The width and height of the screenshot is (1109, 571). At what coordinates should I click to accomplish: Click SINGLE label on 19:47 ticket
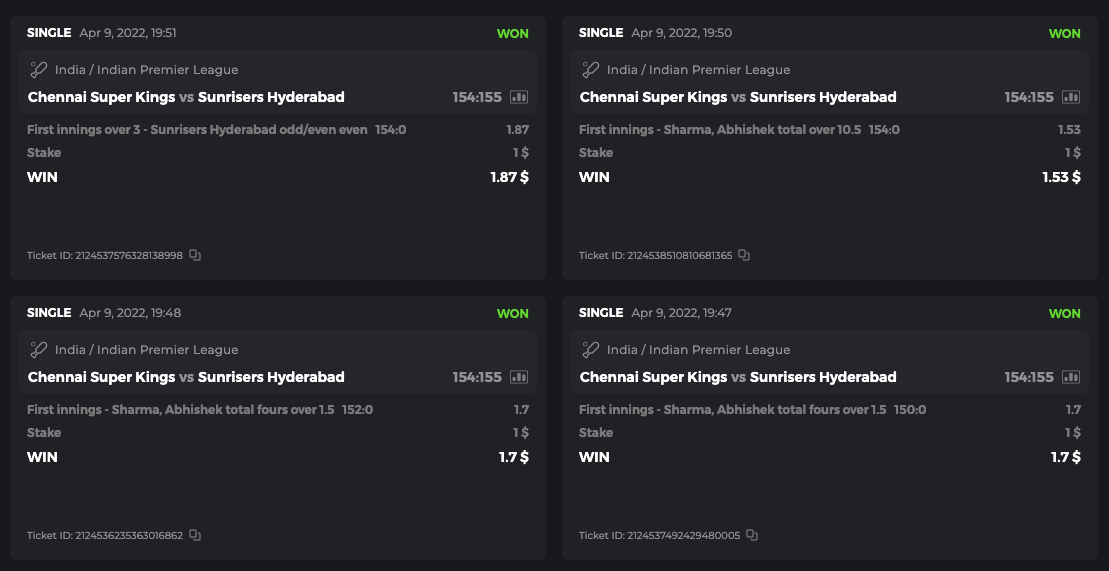pyautogui.click(x=601, y=313)
